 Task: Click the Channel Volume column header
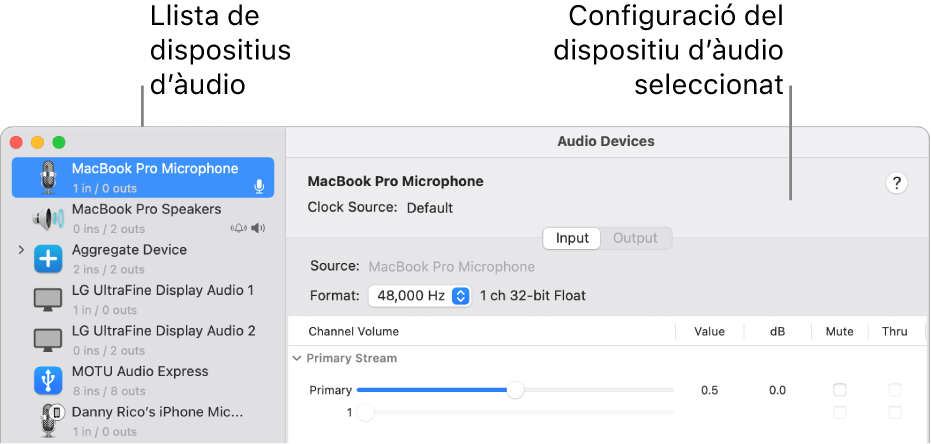(x=353, y=331)
